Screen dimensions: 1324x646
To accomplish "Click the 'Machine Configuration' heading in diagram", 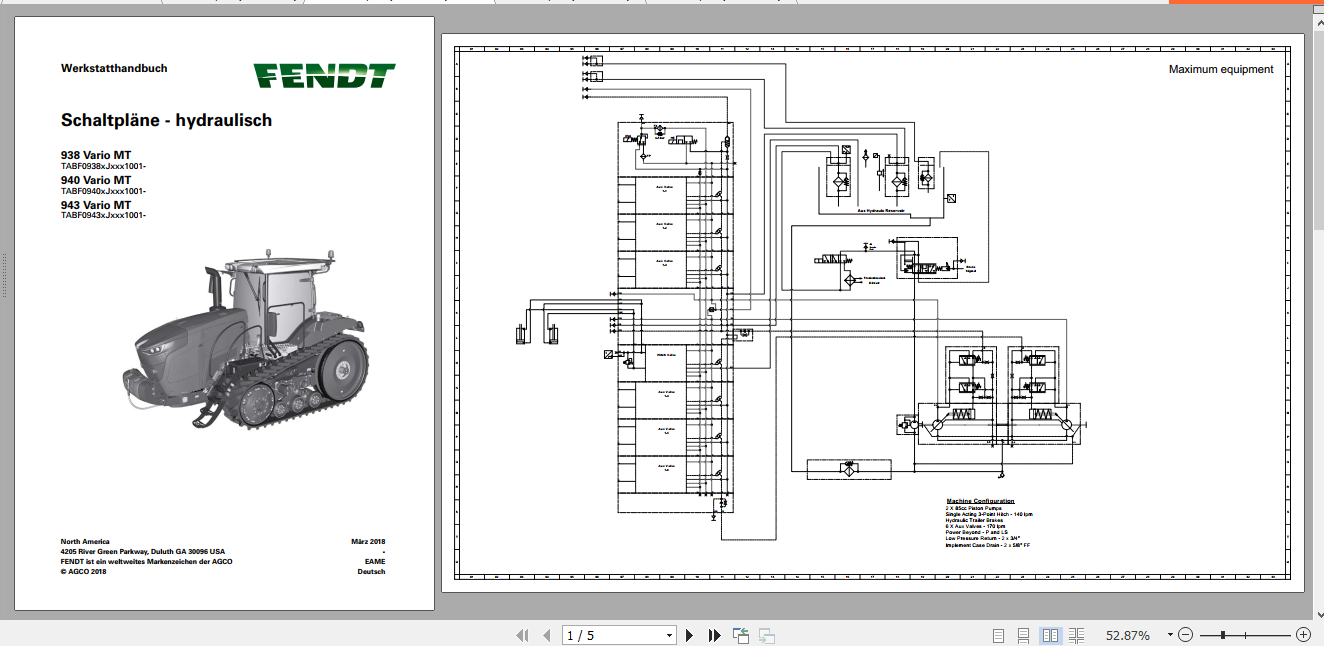I will [980, 501].
